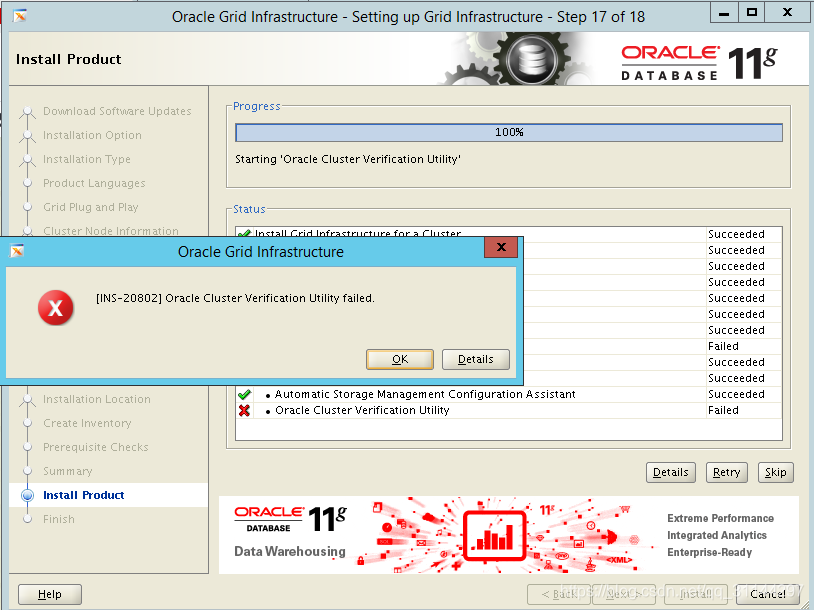Select Installation Location step

pos(97,399)
